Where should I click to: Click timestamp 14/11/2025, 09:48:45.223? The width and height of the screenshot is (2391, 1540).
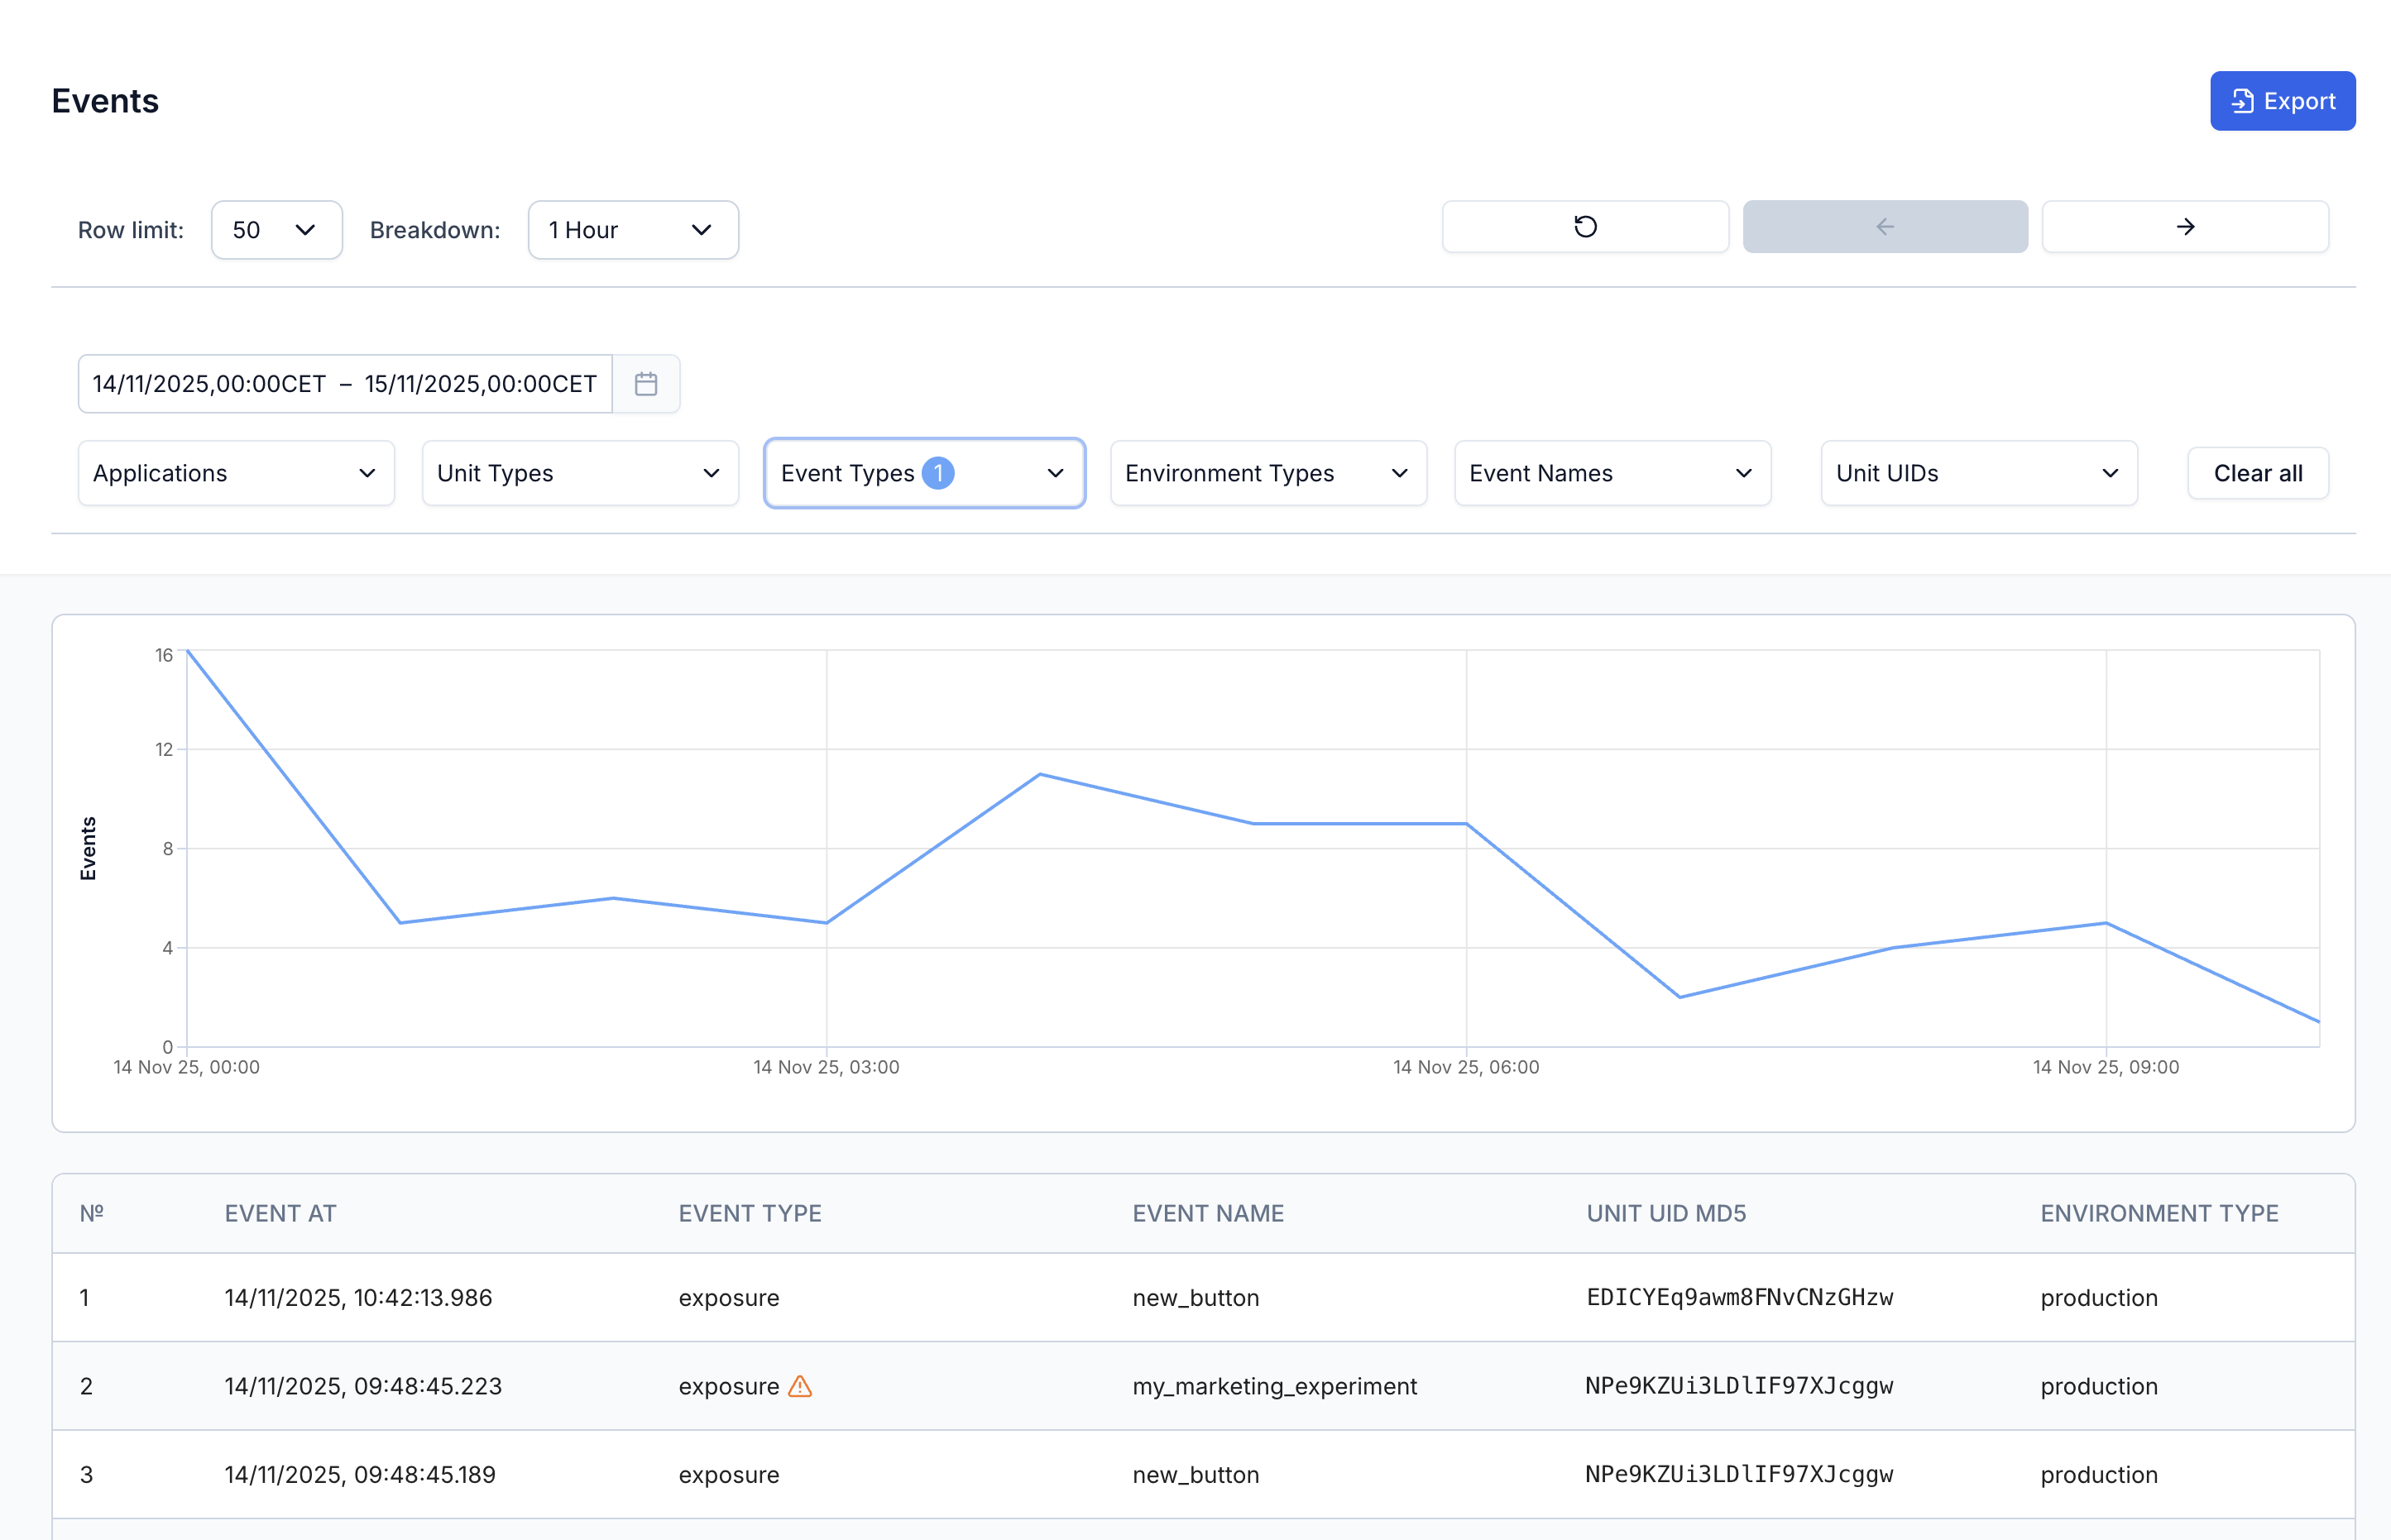(x=363, y=1386)
